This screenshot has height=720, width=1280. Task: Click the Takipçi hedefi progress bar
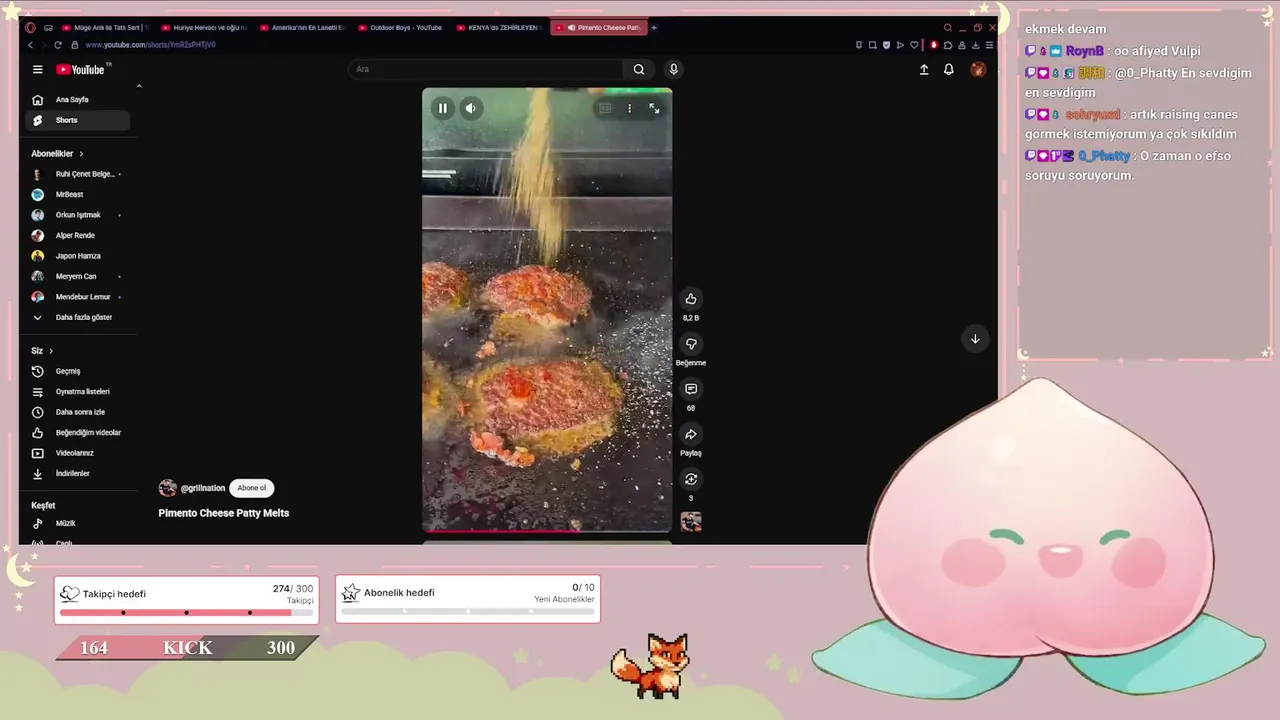pyautogui.click(x=187, y=612)
